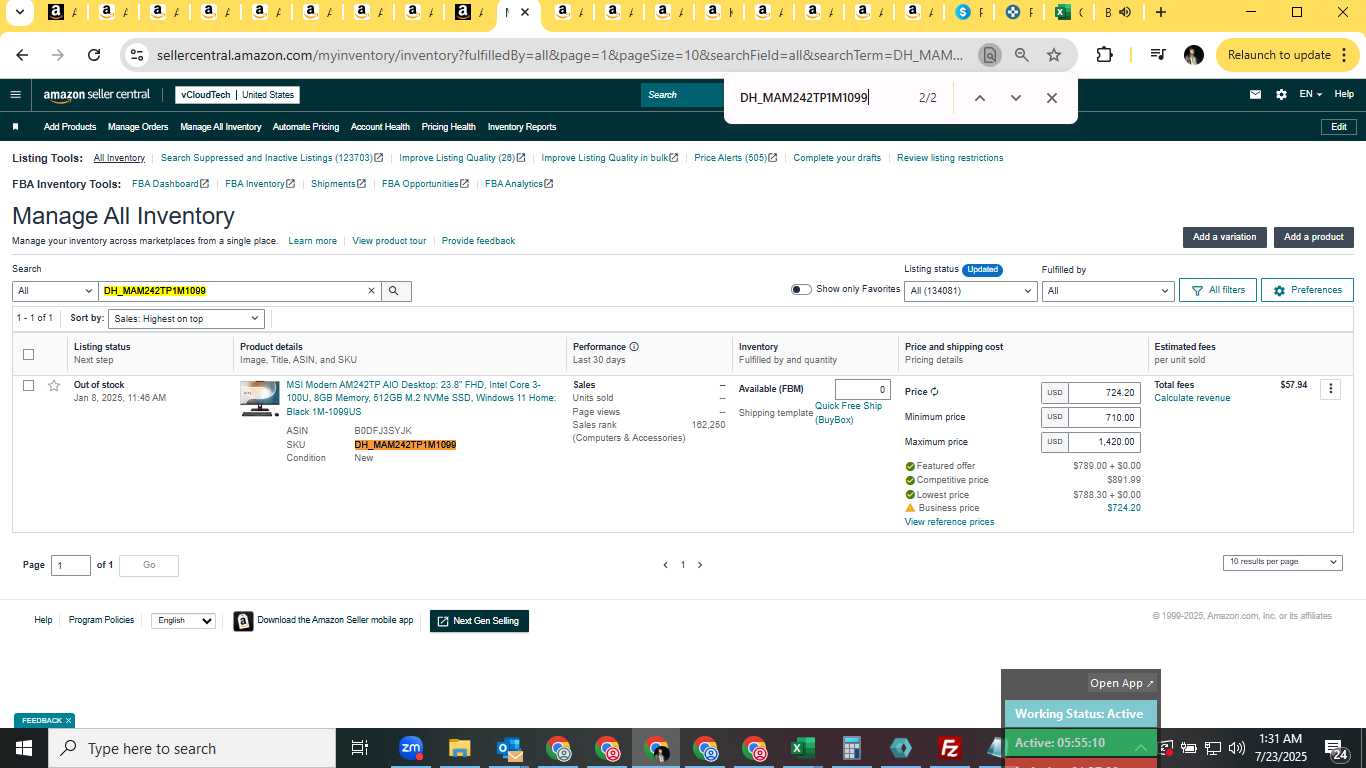This screenshot has height=768, width=1366.
Task: Open the listing row actions kebab menu
Action: (x=1330, y=389)
